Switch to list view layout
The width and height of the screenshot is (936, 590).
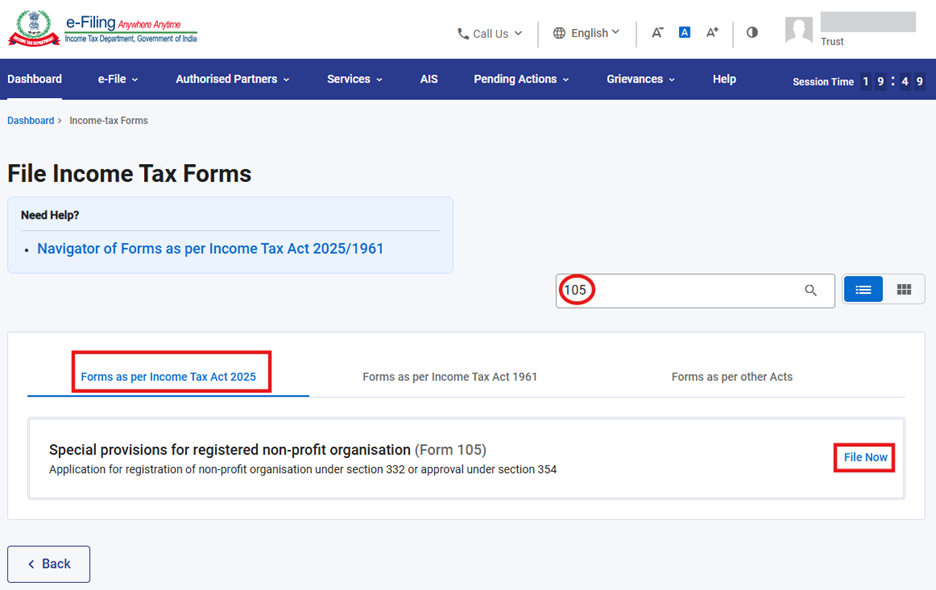pyautogui.click(x=864, y=290)
